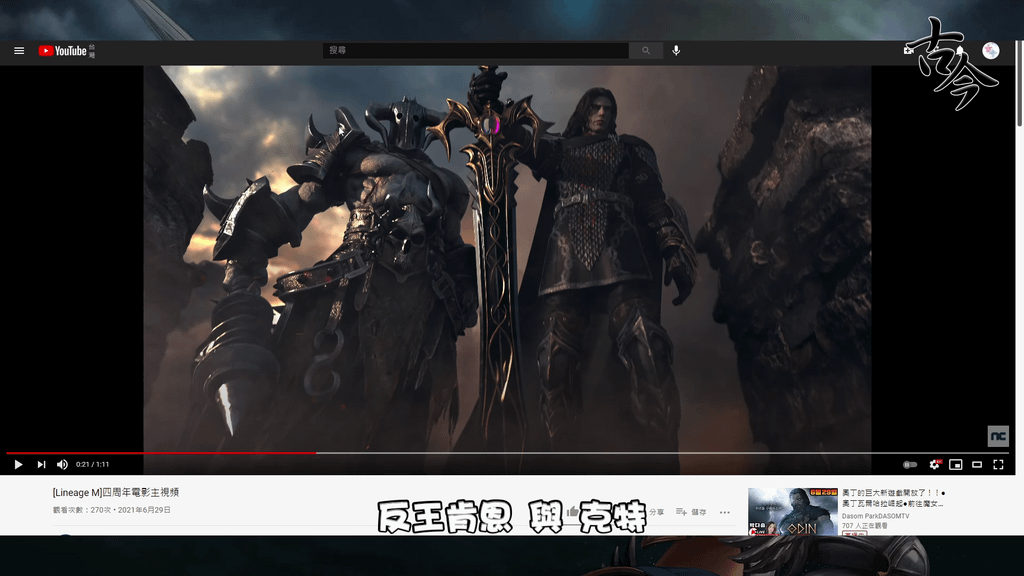Focus the YouTube search box

point(475,50)
